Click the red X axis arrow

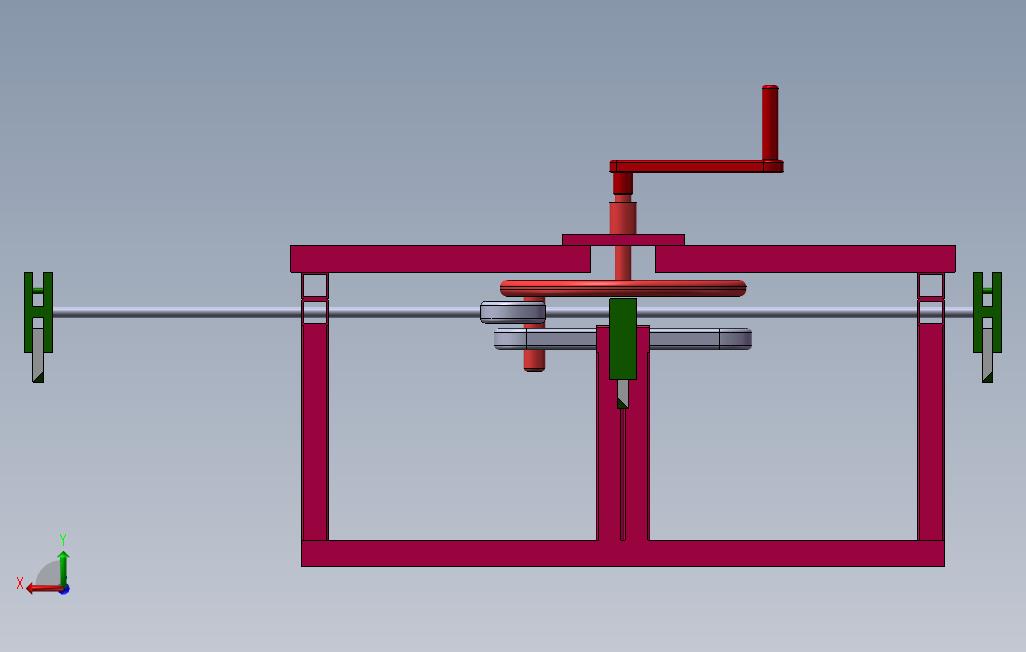click(x=44, y=589)
